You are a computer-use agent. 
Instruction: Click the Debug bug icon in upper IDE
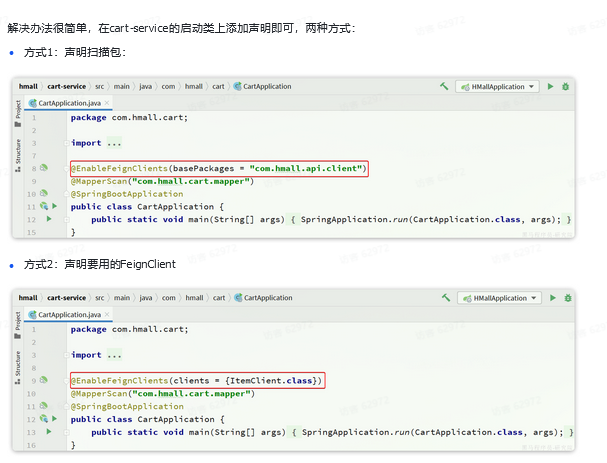(565, 86)
